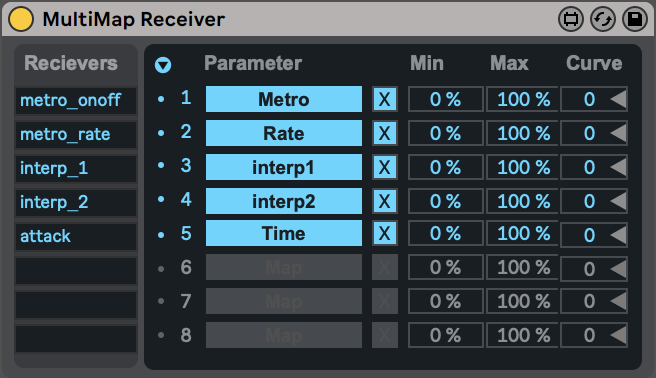This screenshot has width=656, height=378.
Task: Unmap Rate parameter using its X button
Action: point(384,133)
